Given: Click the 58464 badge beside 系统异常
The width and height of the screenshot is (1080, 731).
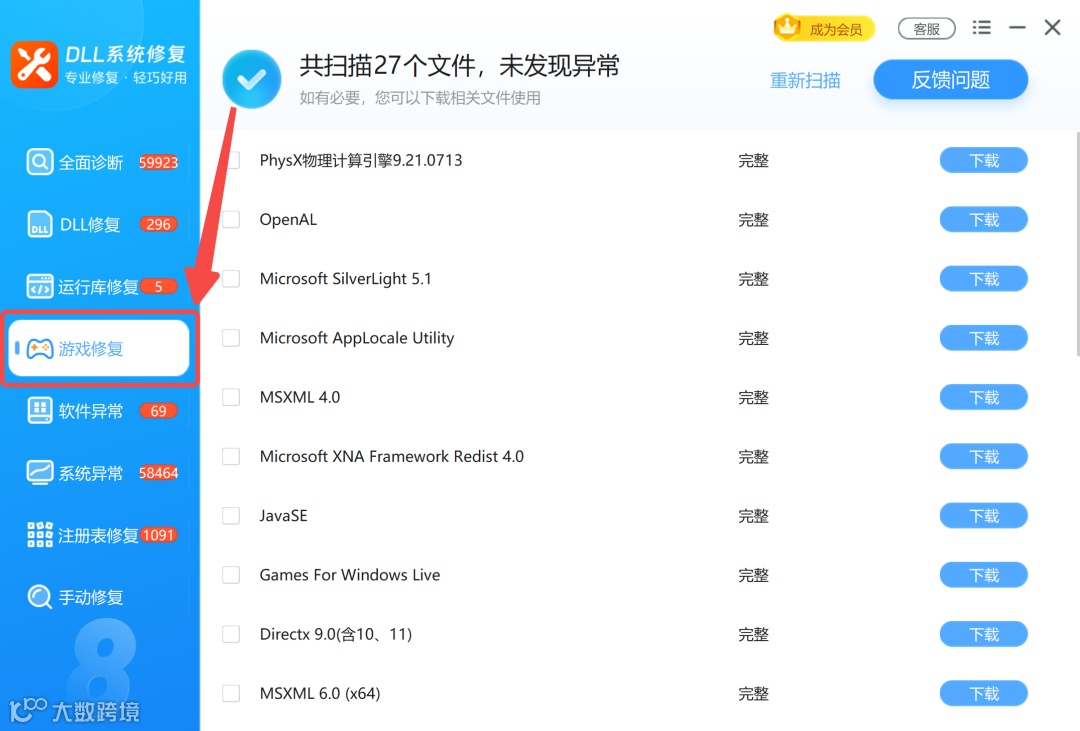Looking at the screenshot, I should [158, 473].
